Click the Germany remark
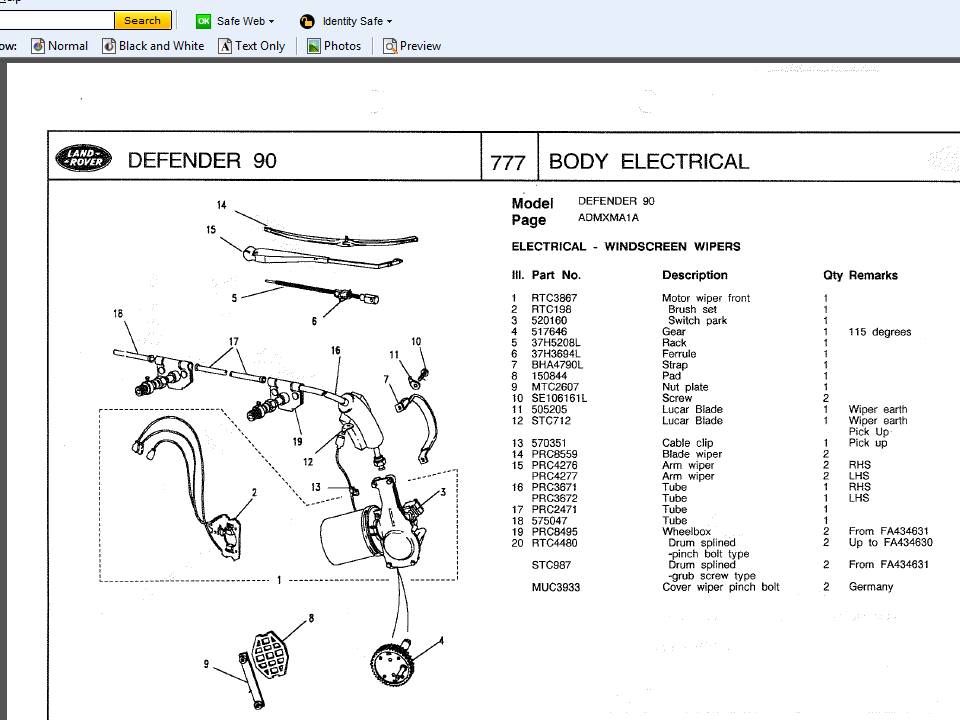This screenshot has width=960, height=720. click(x=871, y=587)
